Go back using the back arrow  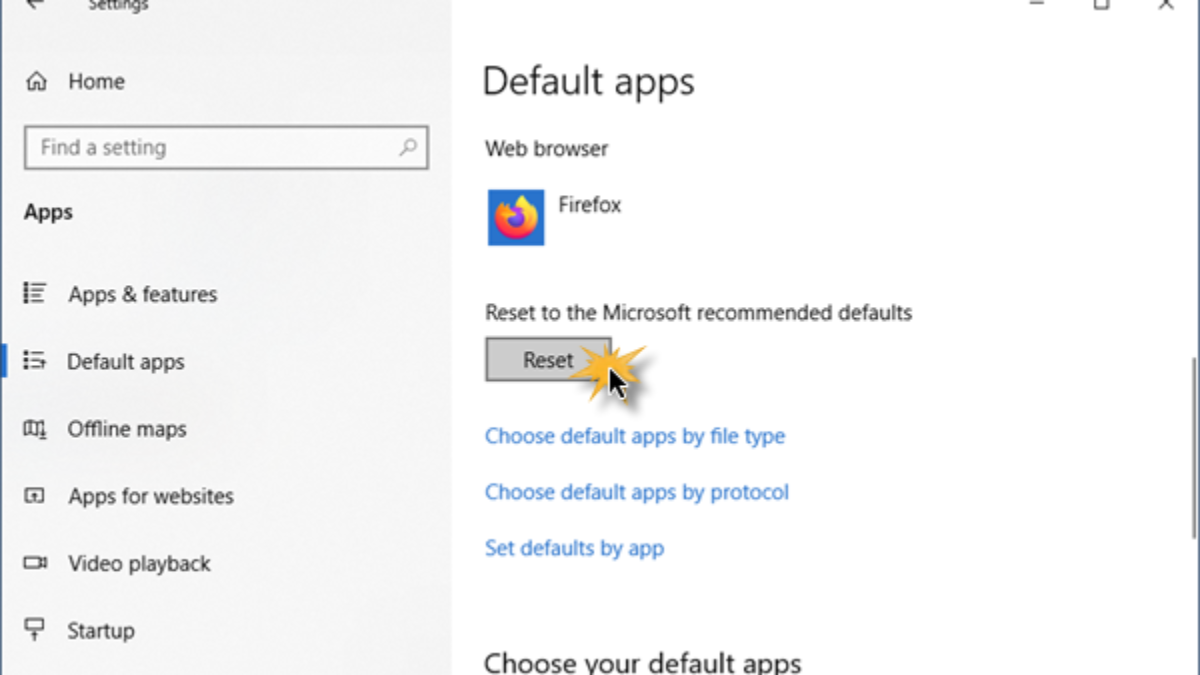click(x=36, y=5)
